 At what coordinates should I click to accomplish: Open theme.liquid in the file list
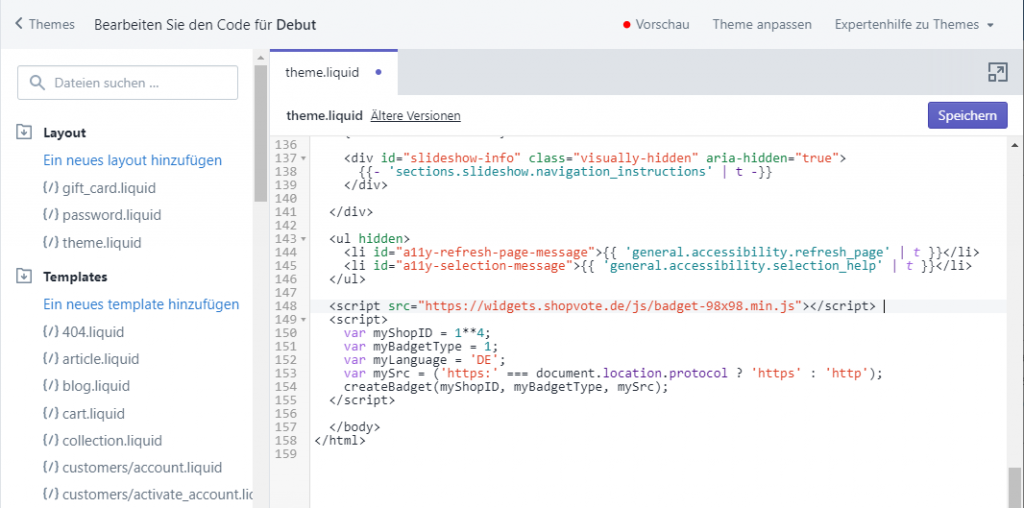point(102,242)
